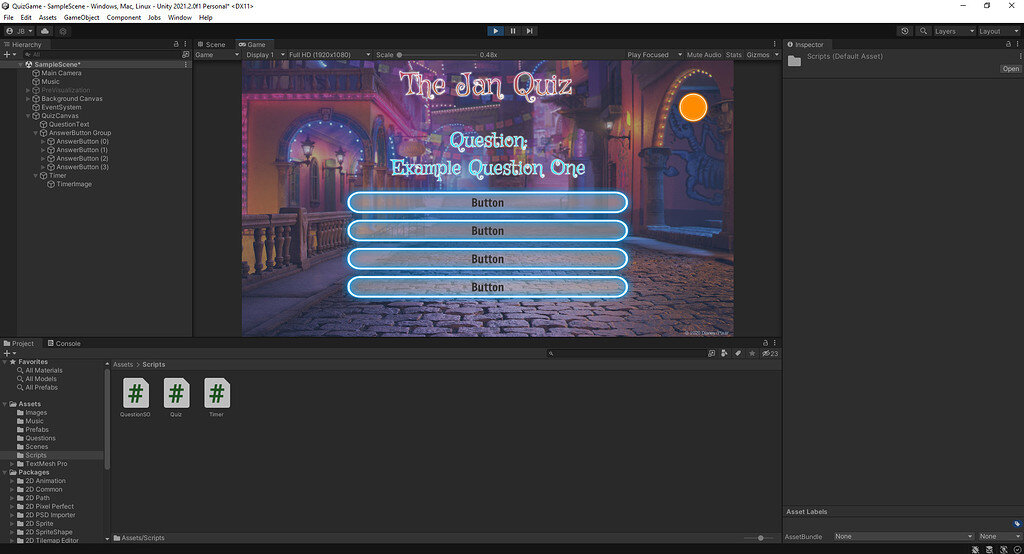The height and width of the screenshot is (554, 1024).
Task: Open the Gizmos dropdown arrow
Action: click(x=776, y=55)
